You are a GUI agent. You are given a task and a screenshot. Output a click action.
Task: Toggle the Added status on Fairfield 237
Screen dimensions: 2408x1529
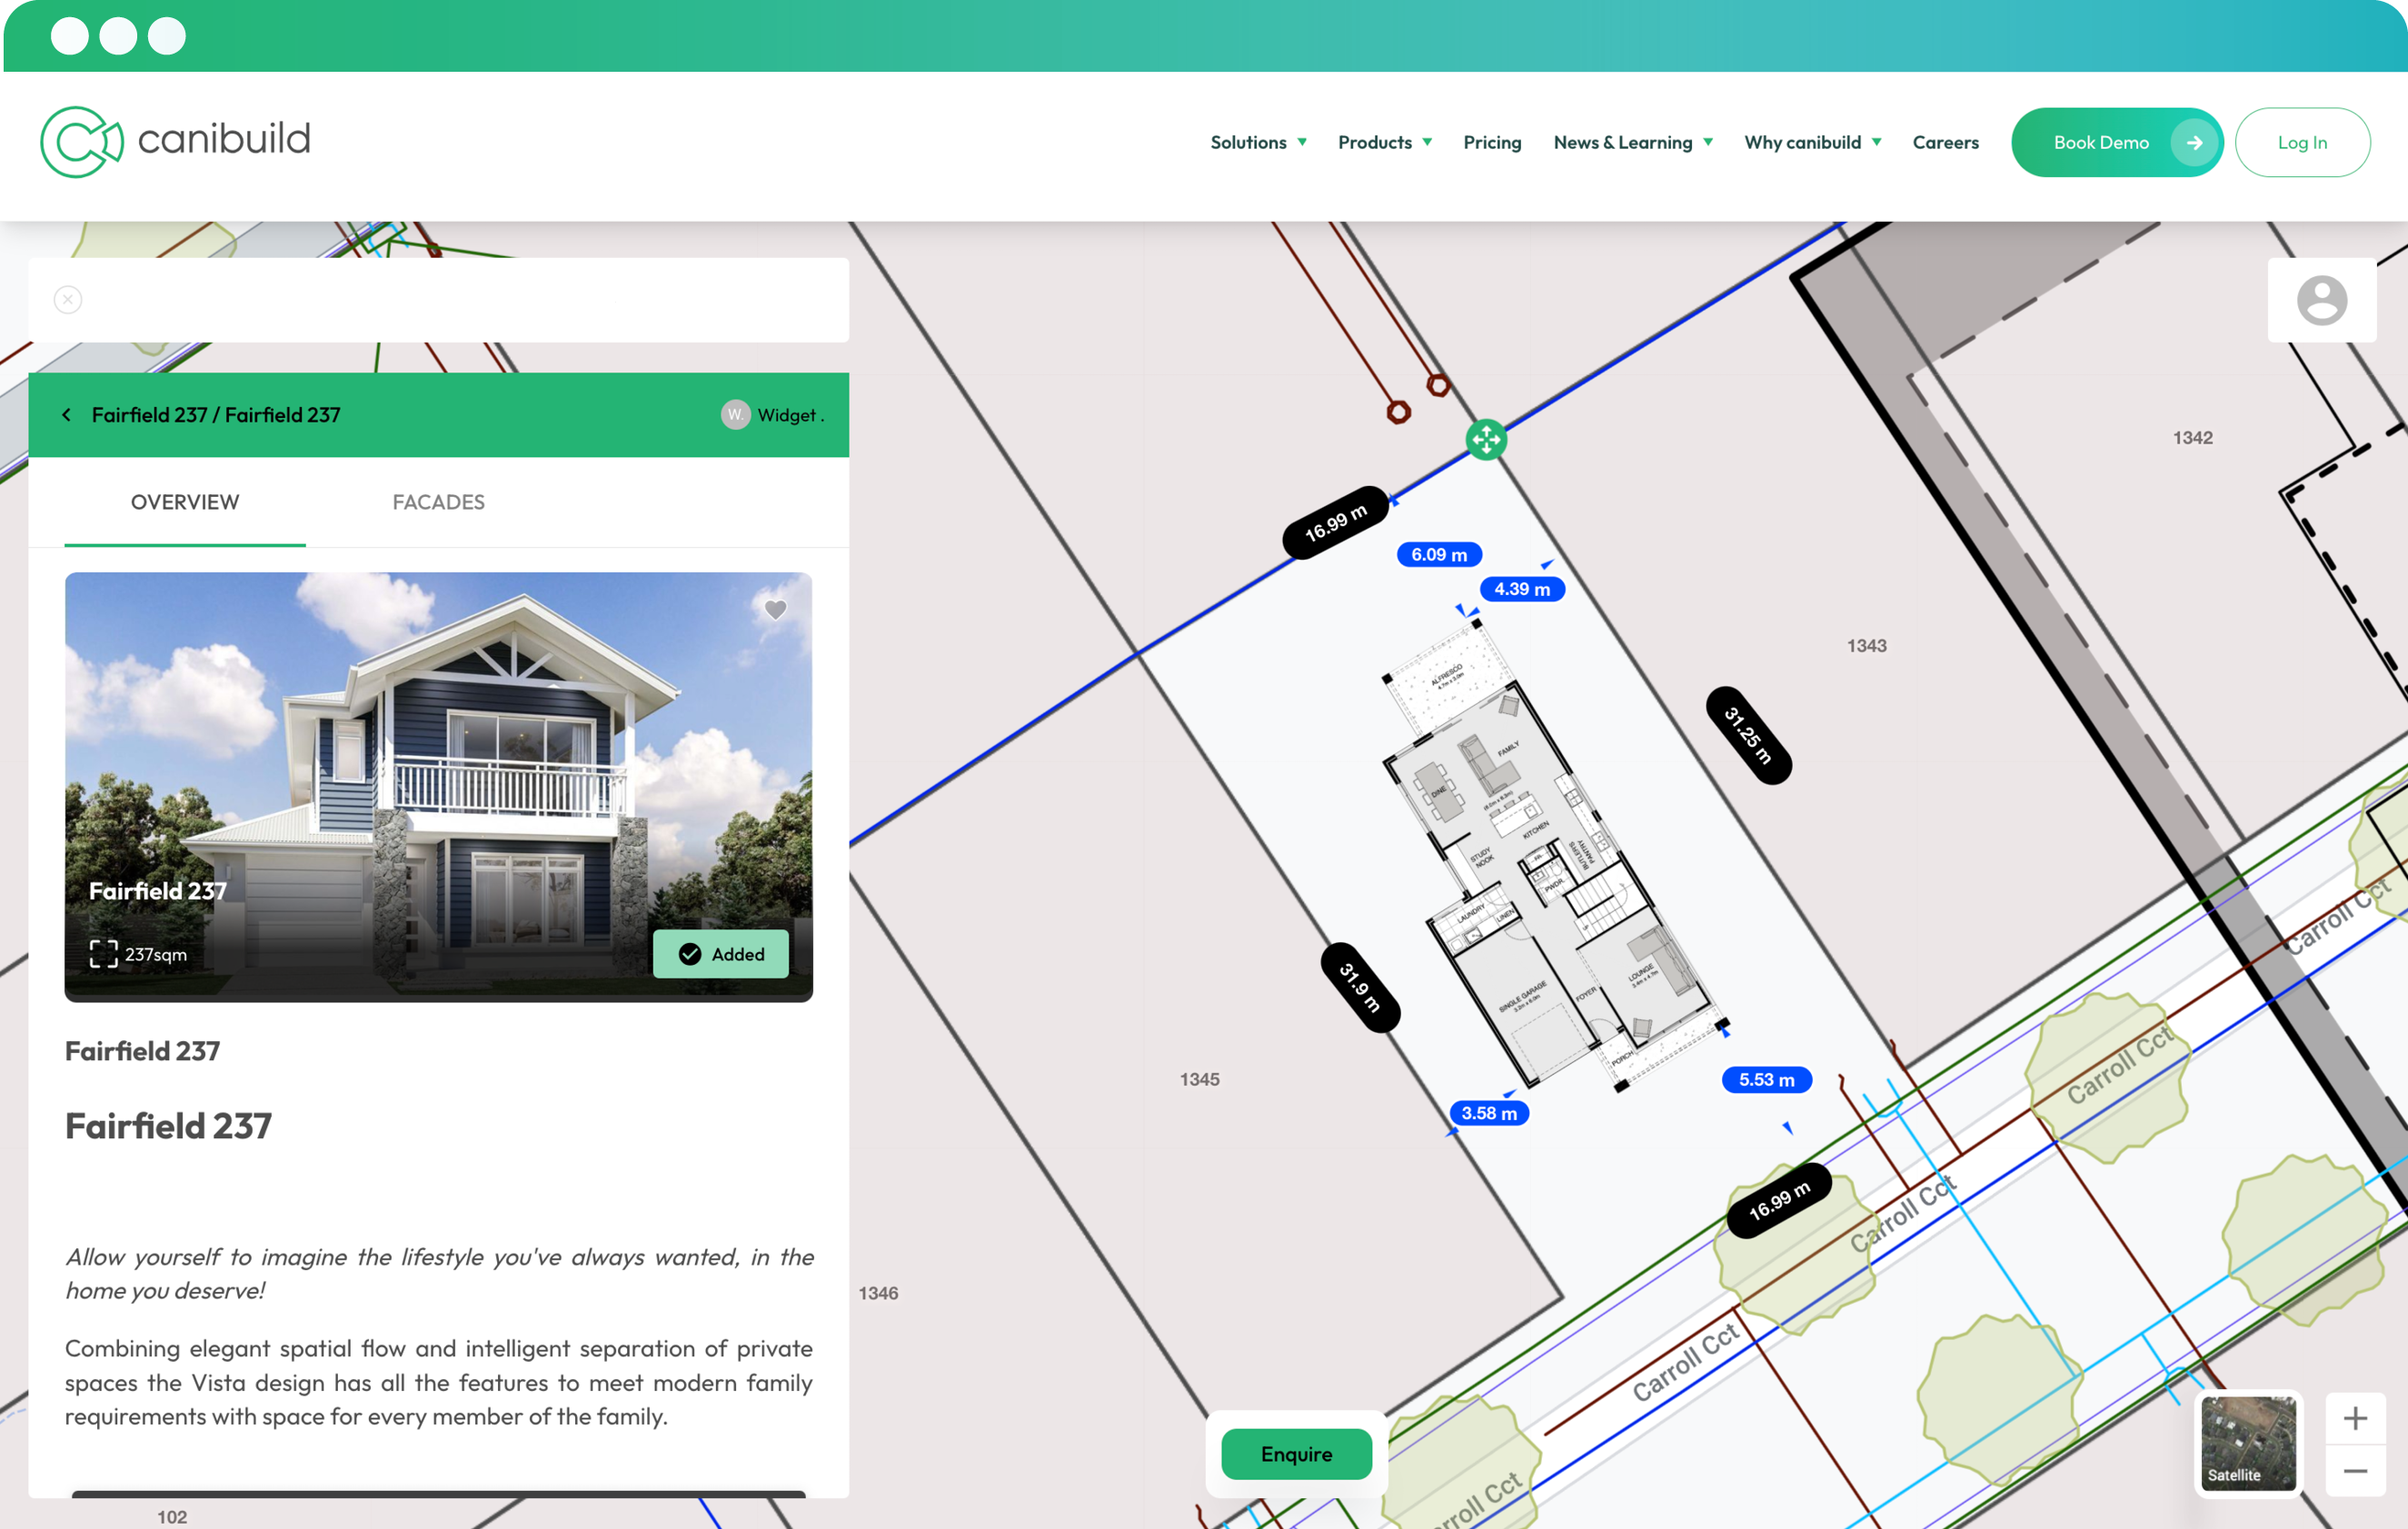click(721, 954)
